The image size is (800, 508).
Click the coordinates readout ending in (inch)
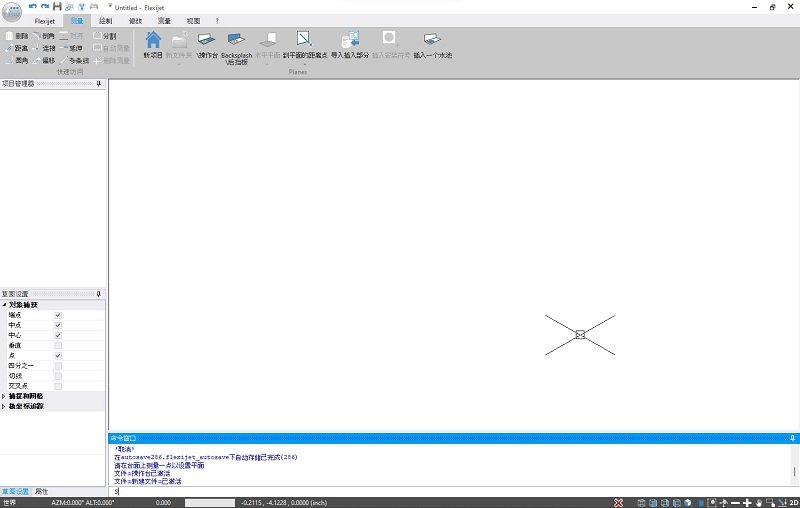pos(284,503)
